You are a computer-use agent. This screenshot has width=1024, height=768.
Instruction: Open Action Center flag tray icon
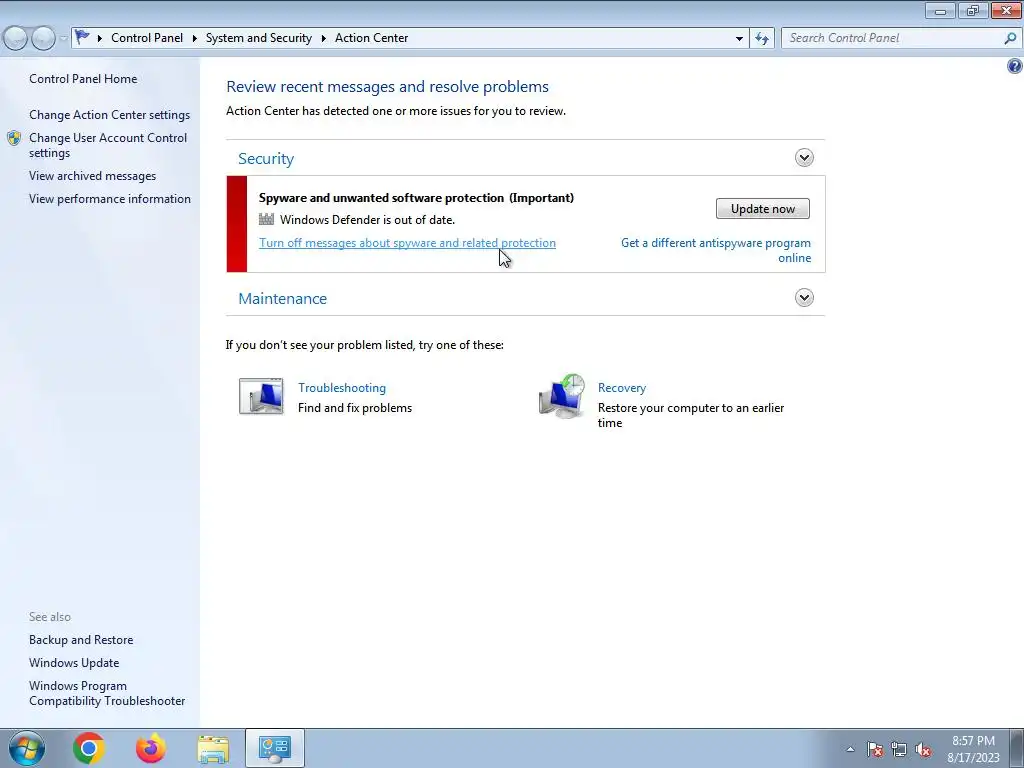click(875, 749)
